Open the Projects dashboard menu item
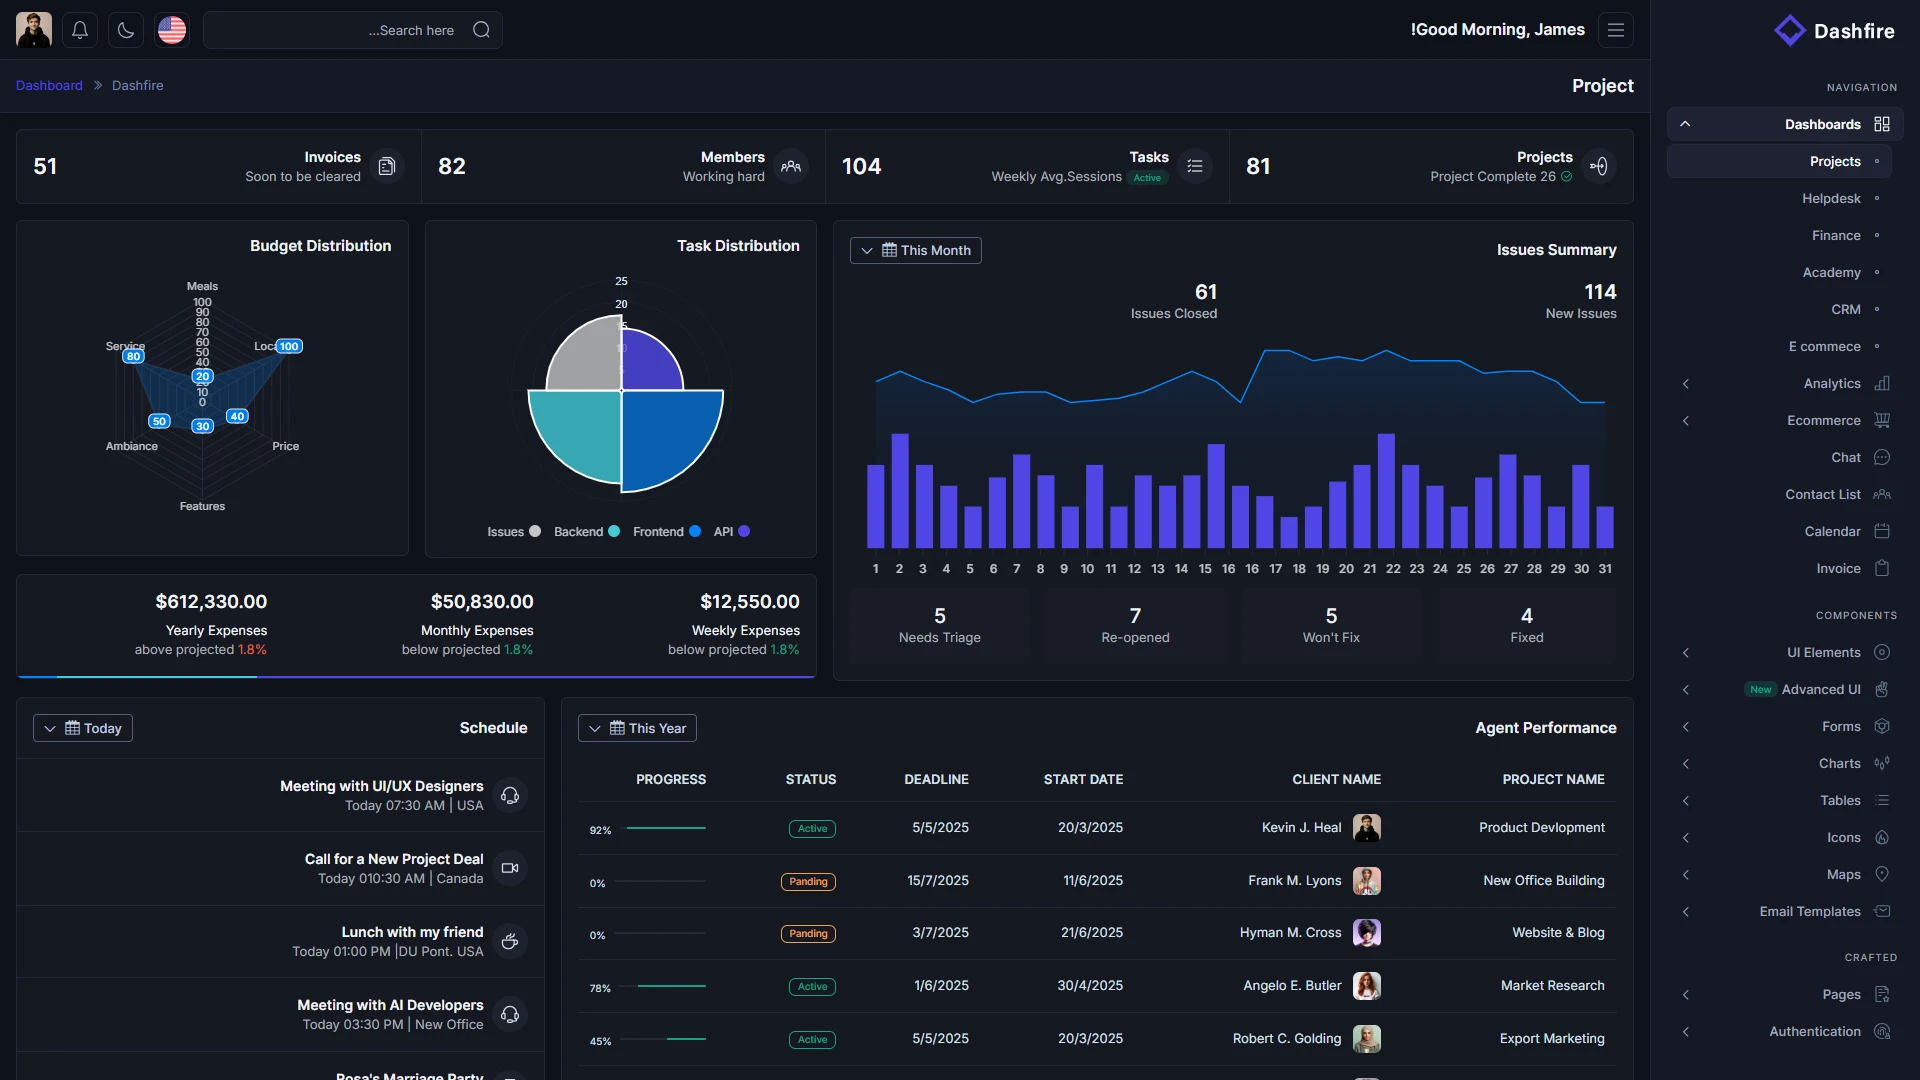Image resolution: width=1920 pixels, height=1080 pixels. click(x=1780, y=161)
